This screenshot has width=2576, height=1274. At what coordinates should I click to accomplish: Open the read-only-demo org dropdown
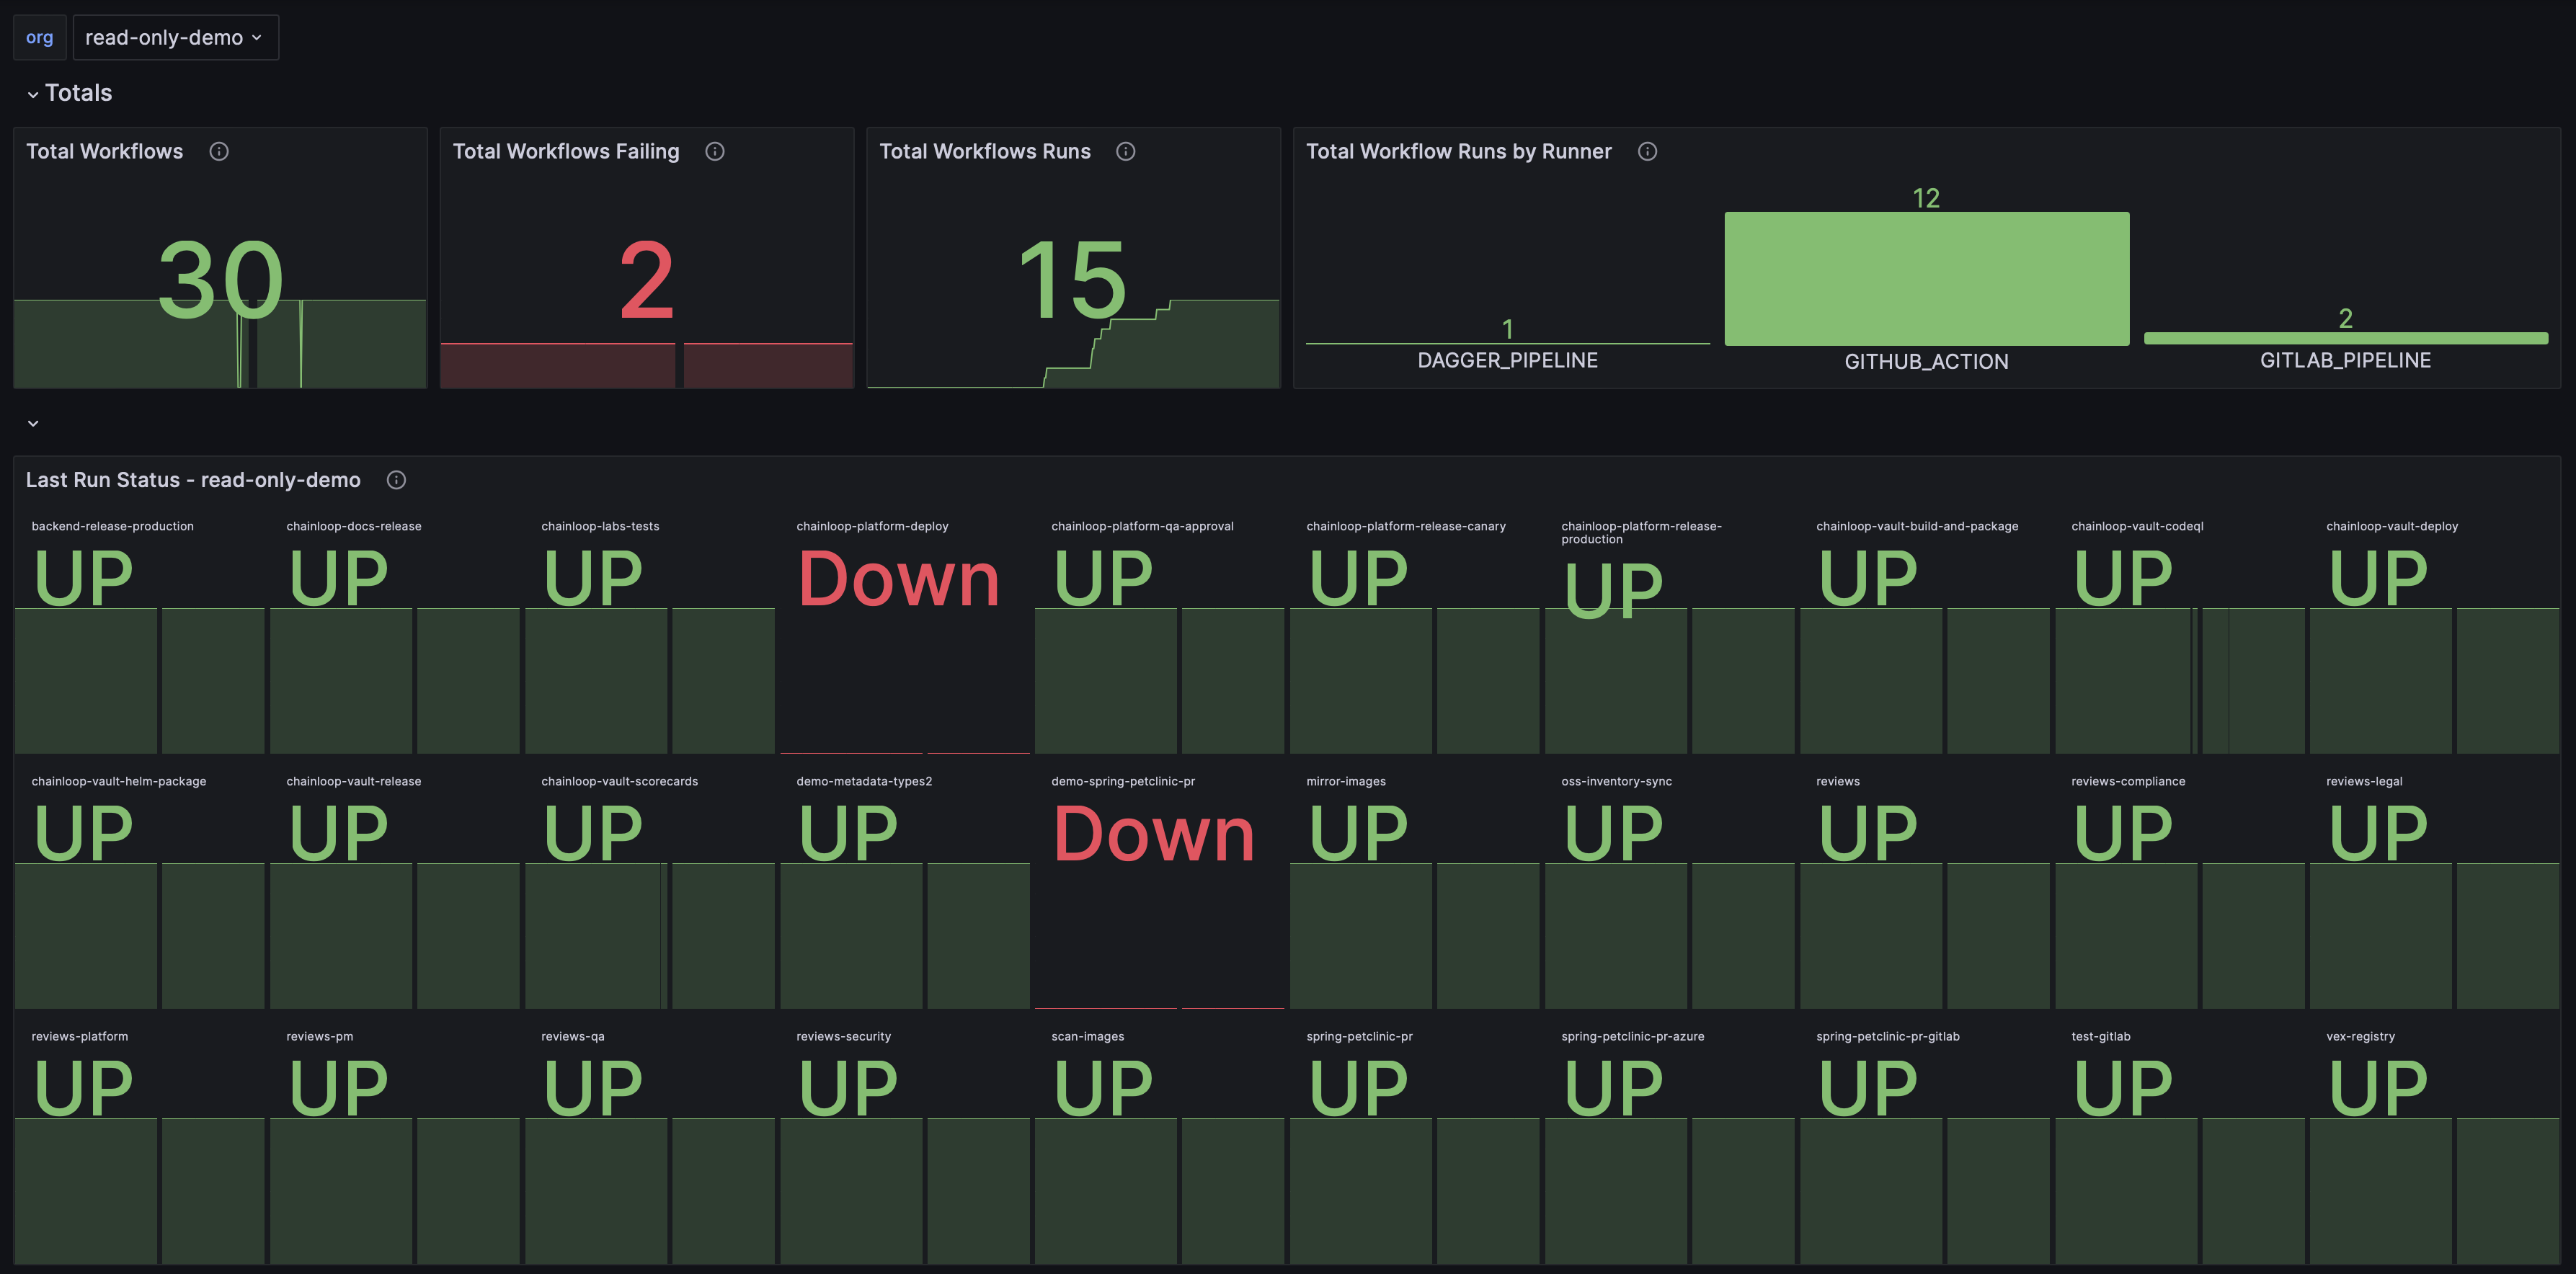coord(175,37)
